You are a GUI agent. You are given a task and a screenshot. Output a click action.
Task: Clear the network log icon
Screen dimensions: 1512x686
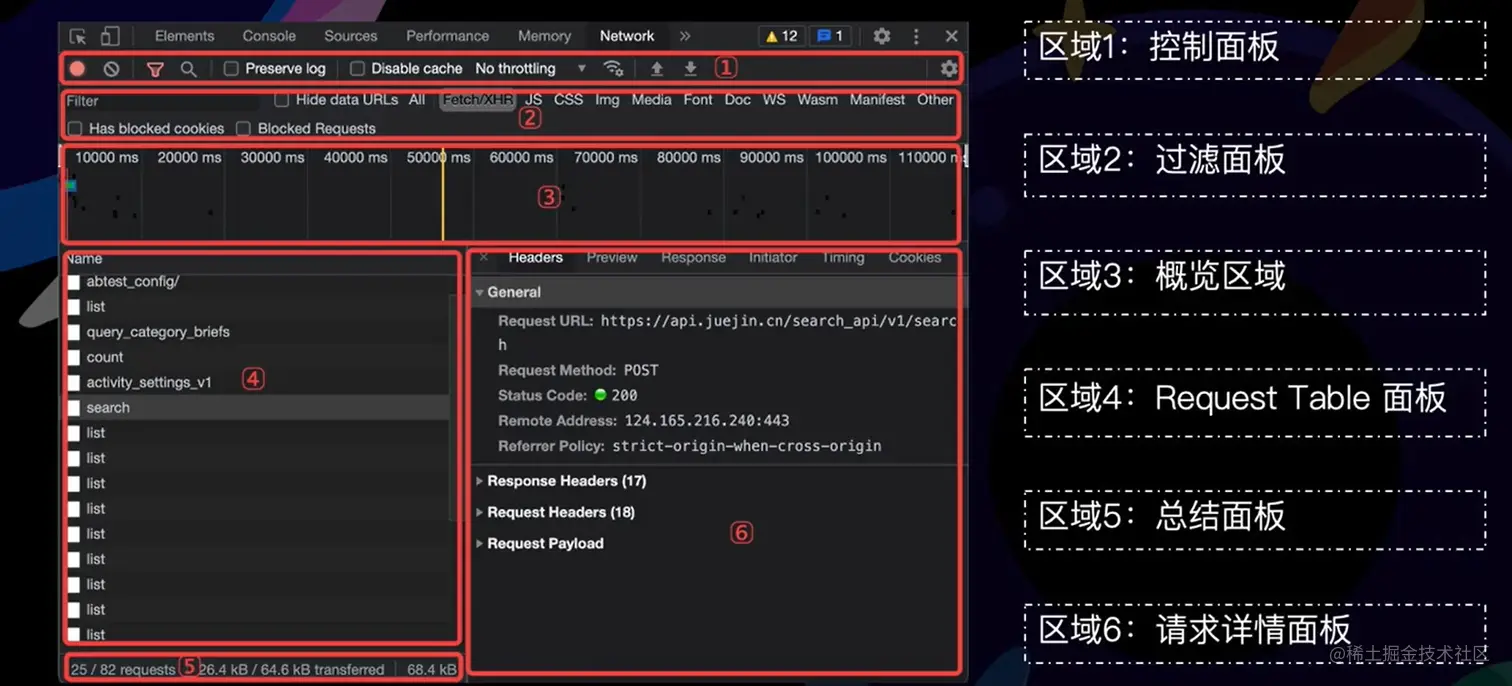(x=112, y=69)
